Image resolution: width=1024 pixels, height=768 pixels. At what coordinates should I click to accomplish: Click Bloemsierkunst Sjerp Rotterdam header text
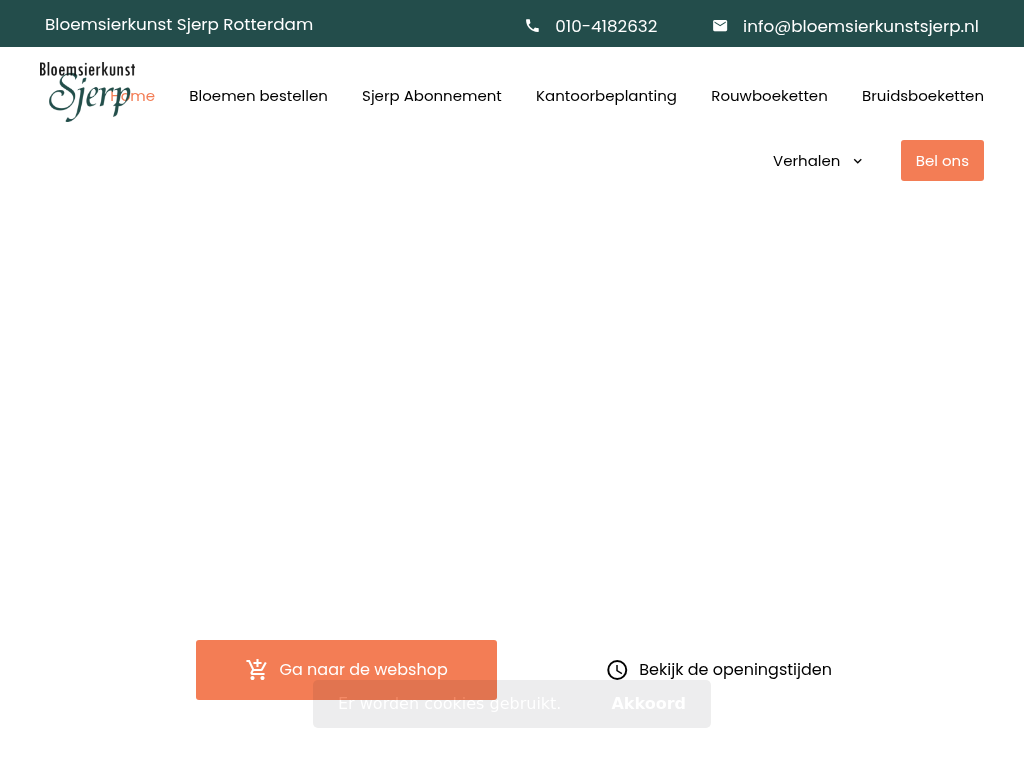pyautogui.click(x=179, y=24)
